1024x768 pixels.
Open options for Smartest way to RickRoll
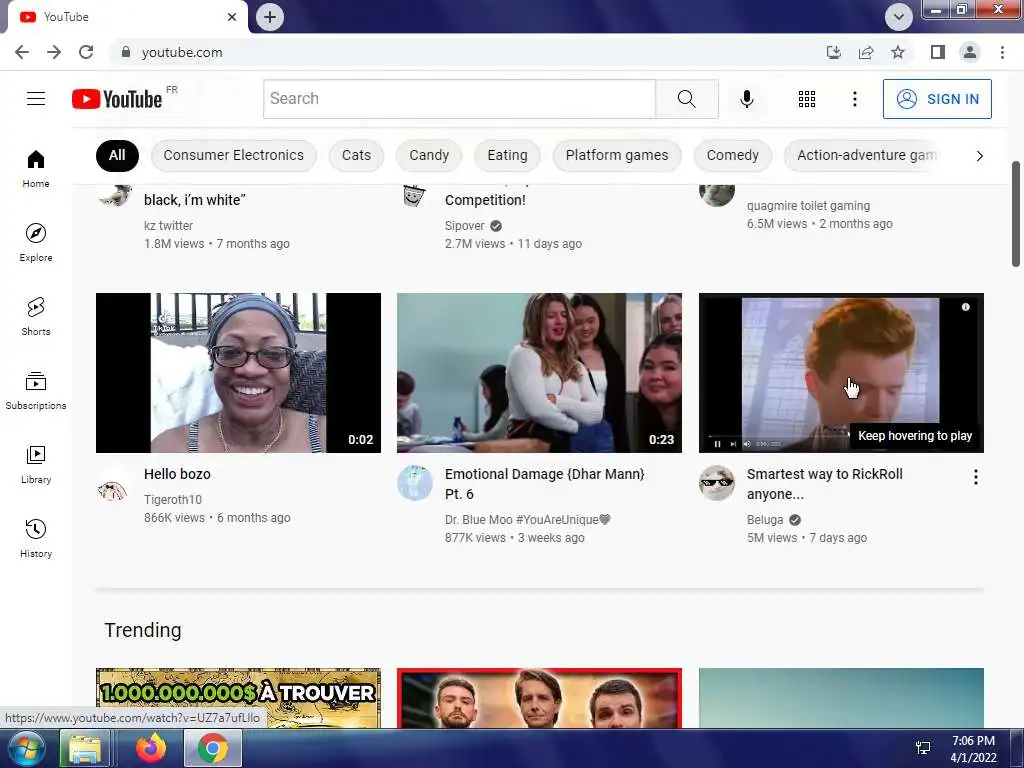tap(976, 477)
